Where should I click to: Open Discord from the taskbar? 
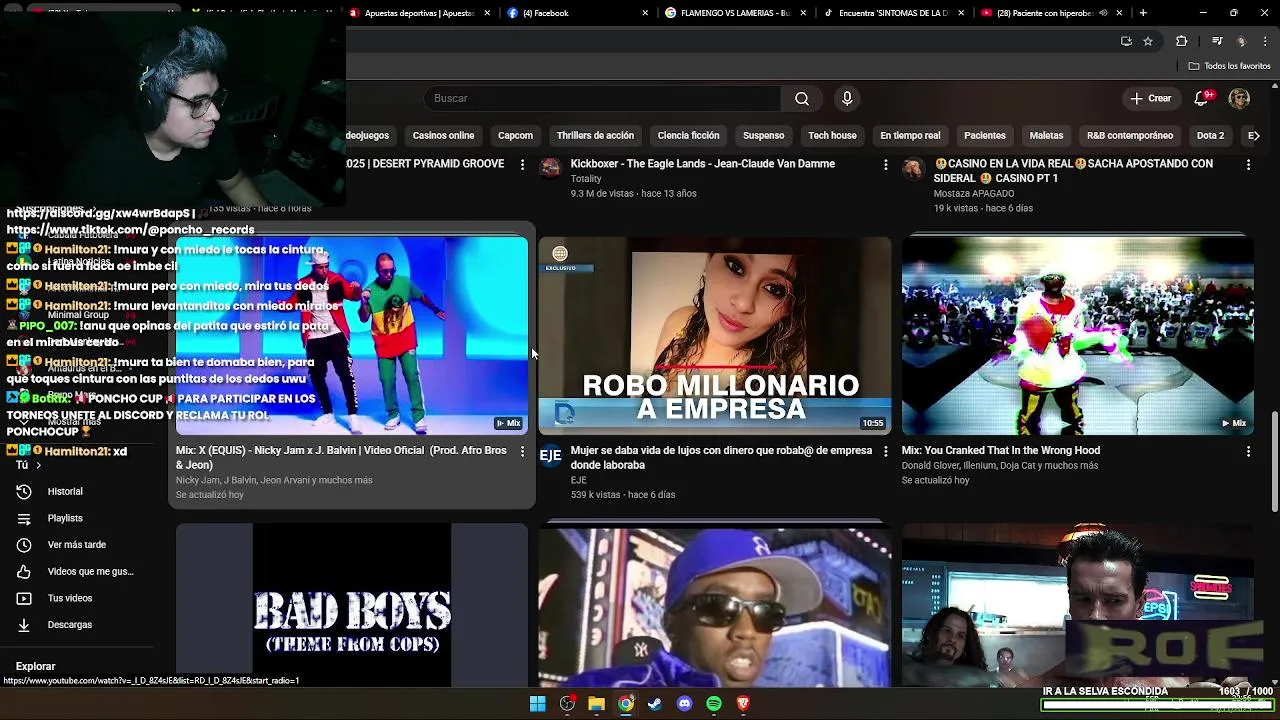[684, 704]
